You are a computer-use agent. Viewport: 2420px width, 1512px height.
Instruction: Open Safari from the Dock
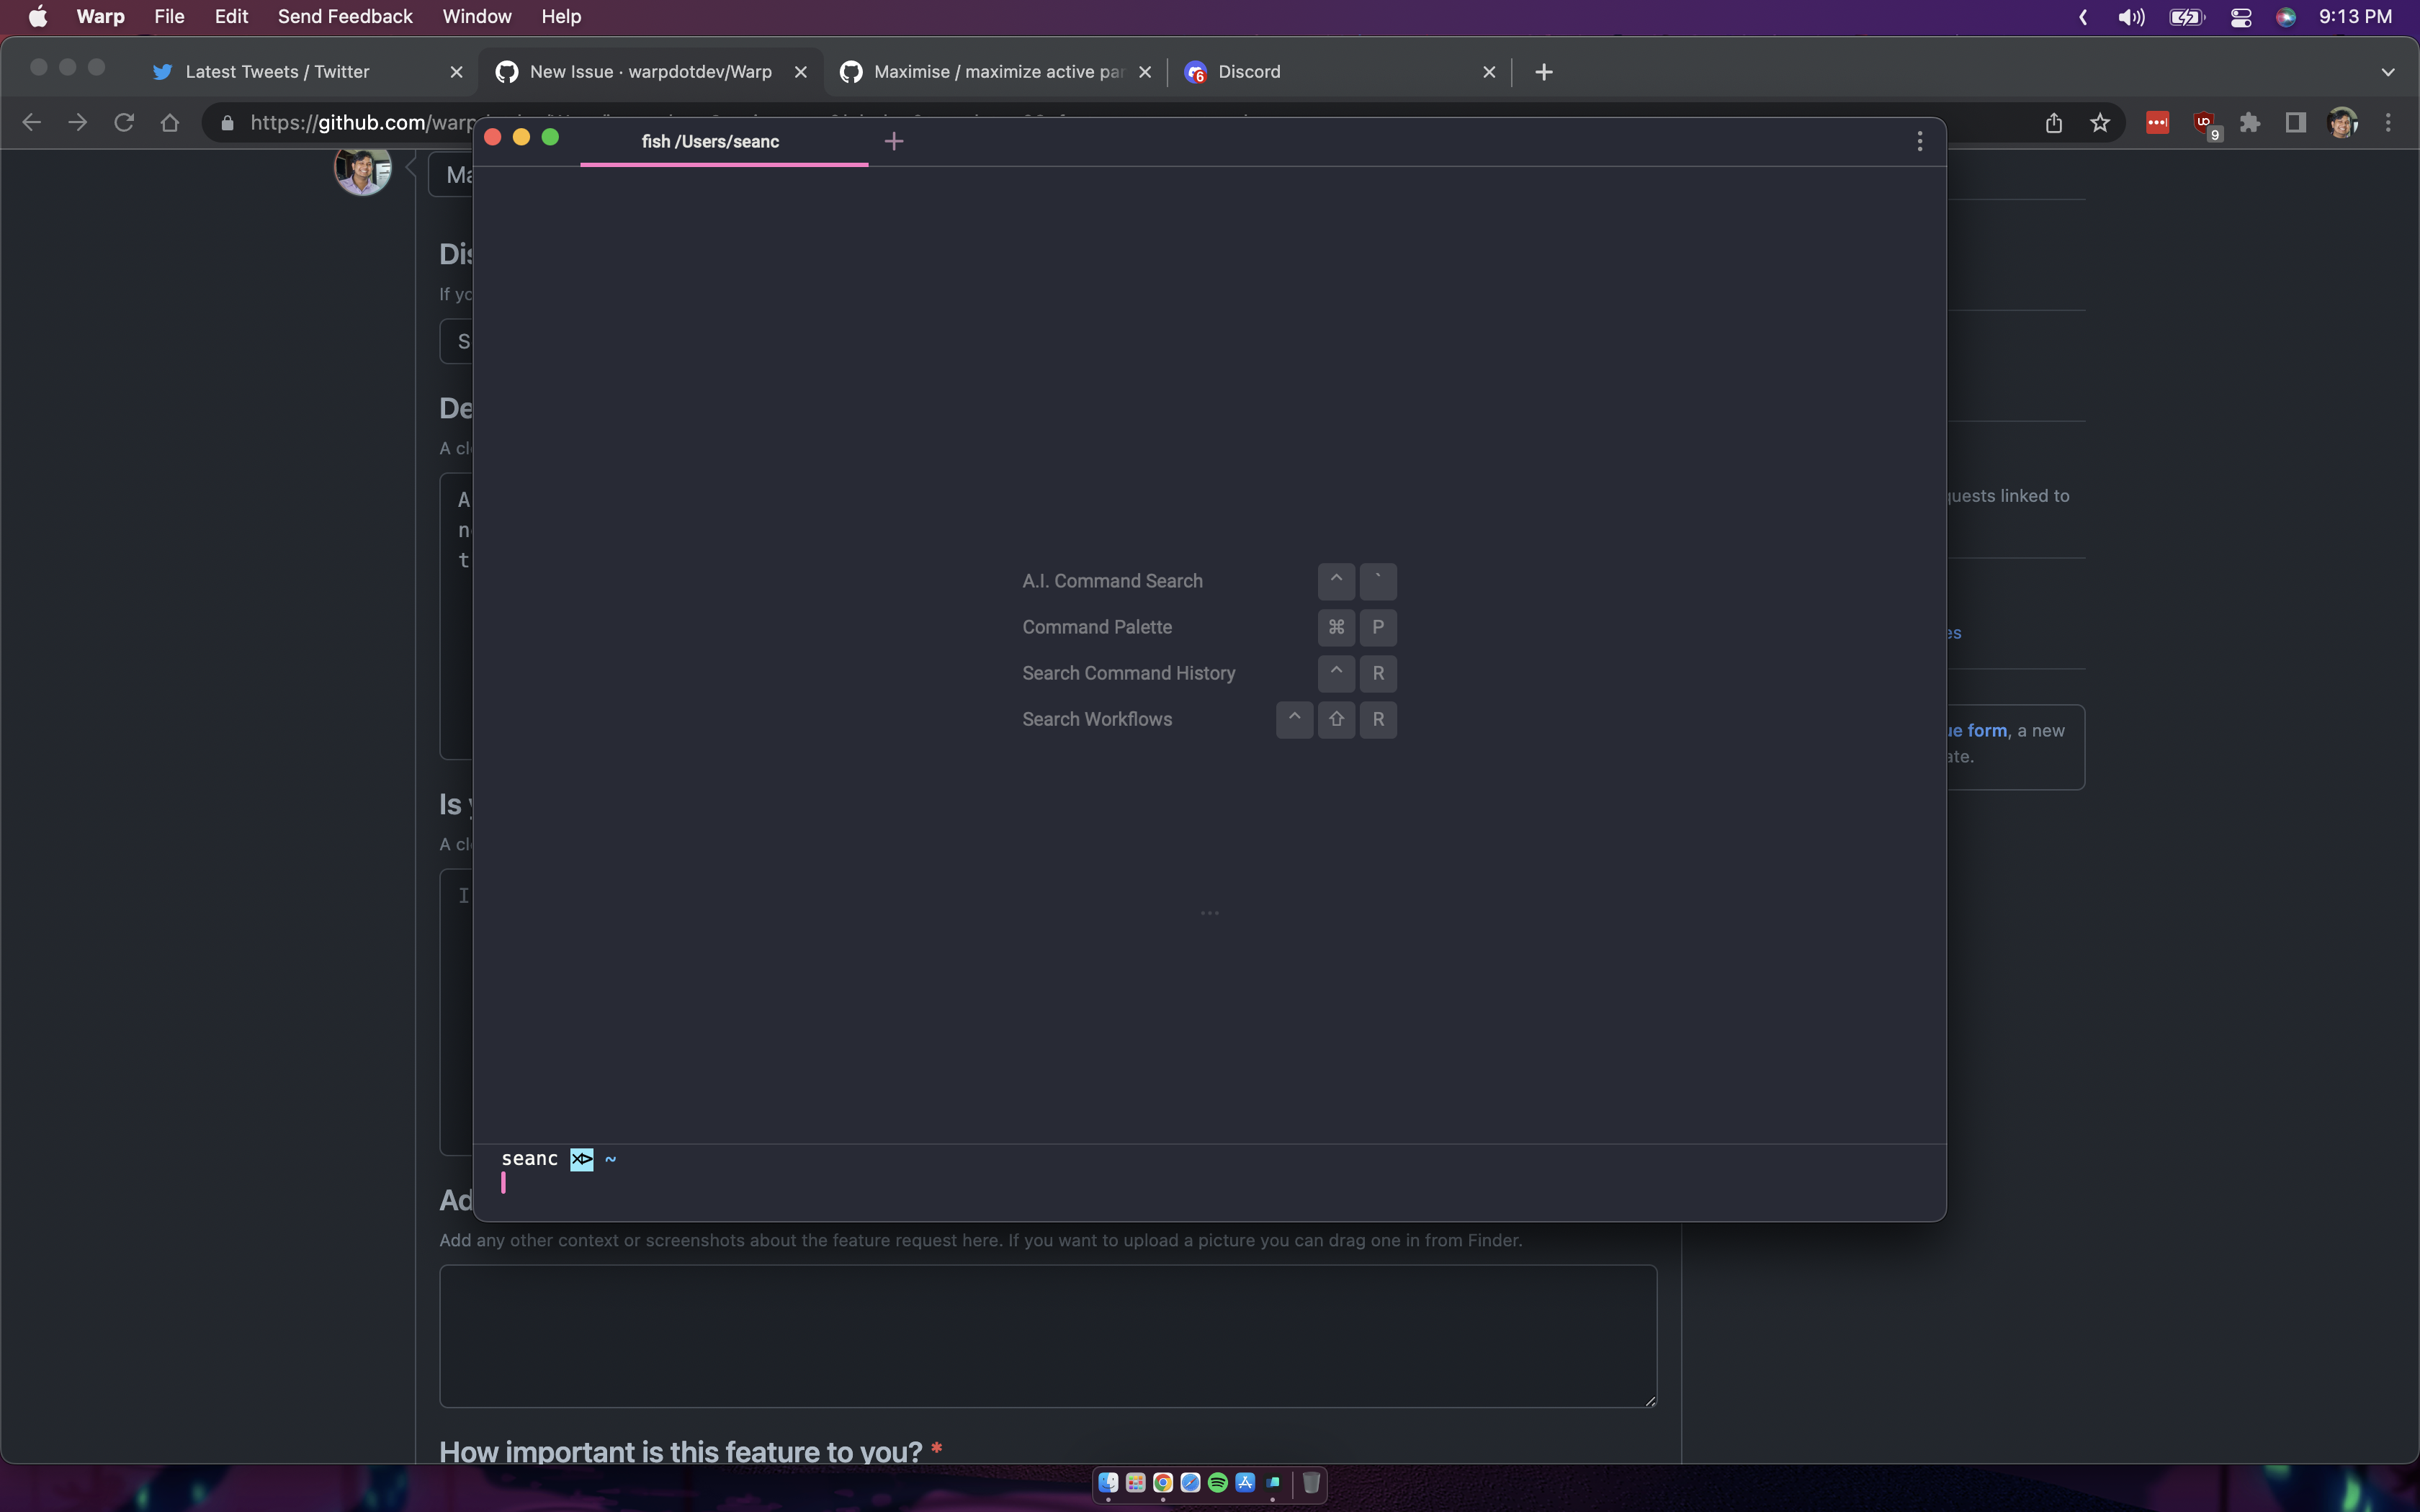[1190, 1484]
